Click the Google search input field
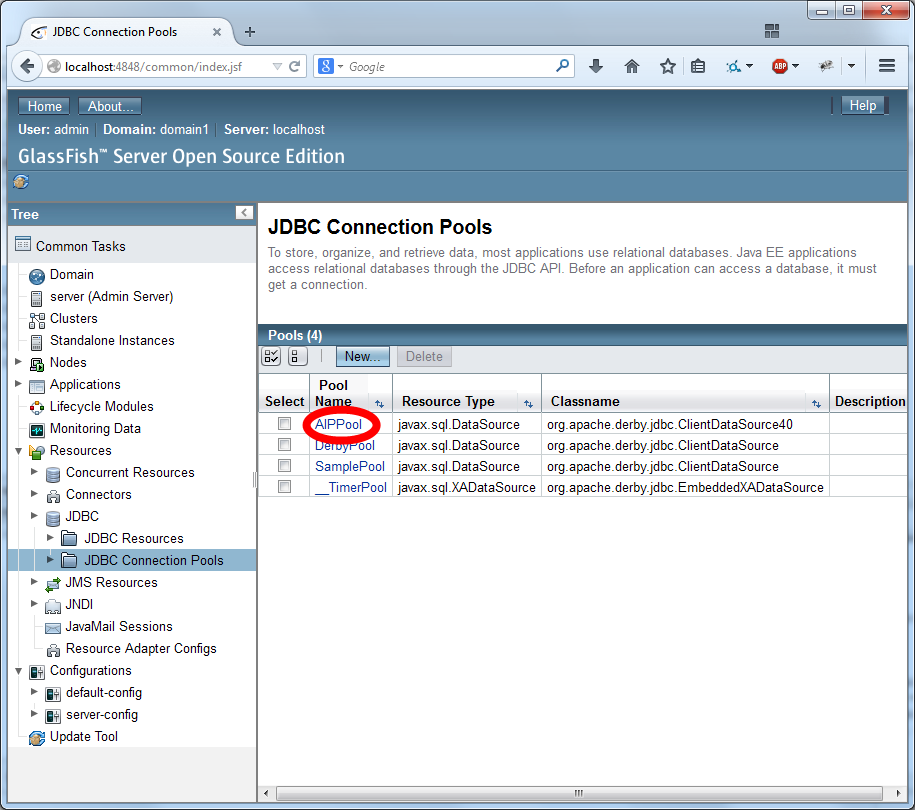 pos(450,66)
